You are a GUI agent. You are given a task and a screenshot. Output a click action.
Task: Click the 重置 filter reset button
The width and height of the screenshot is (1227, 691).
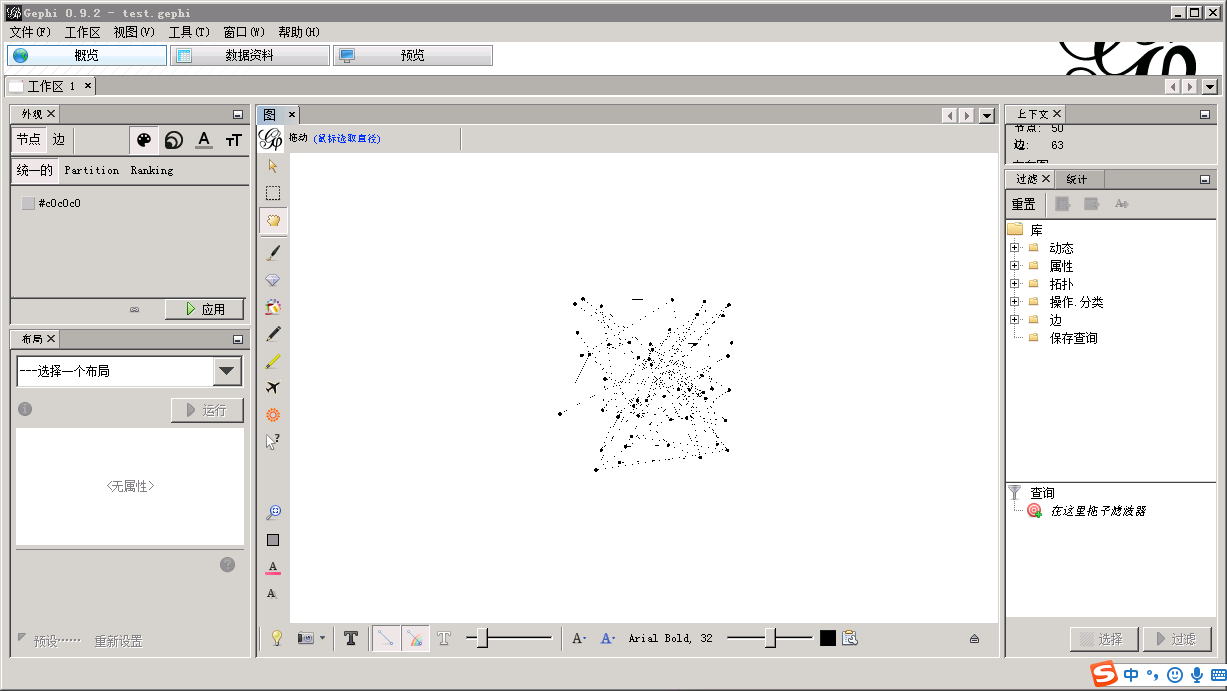tap(1023, 204)
